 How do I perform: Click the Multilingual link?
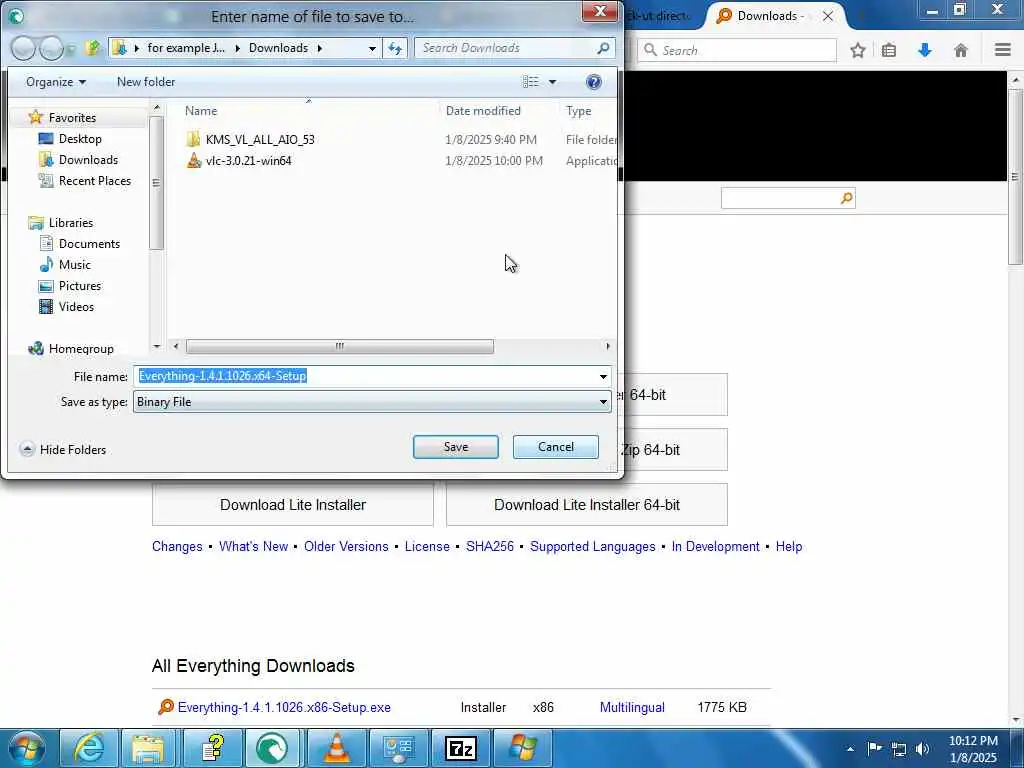pos(632,707)
